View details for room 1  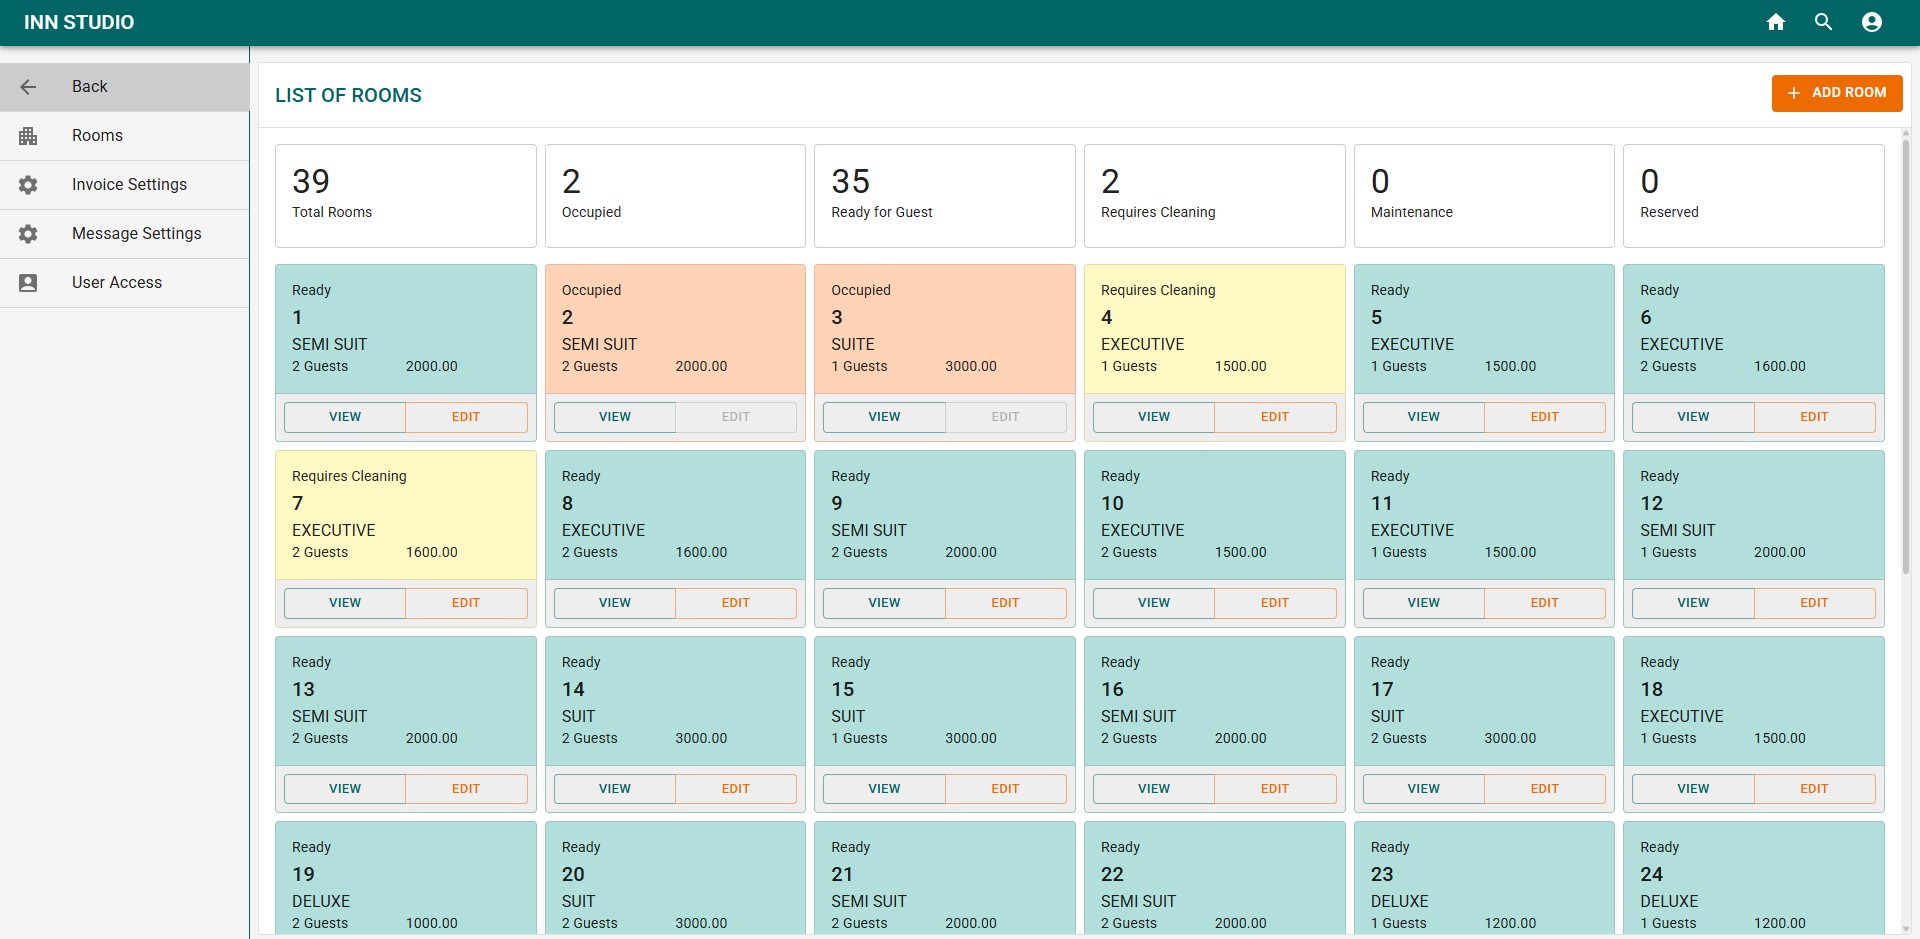pos(345,417)
